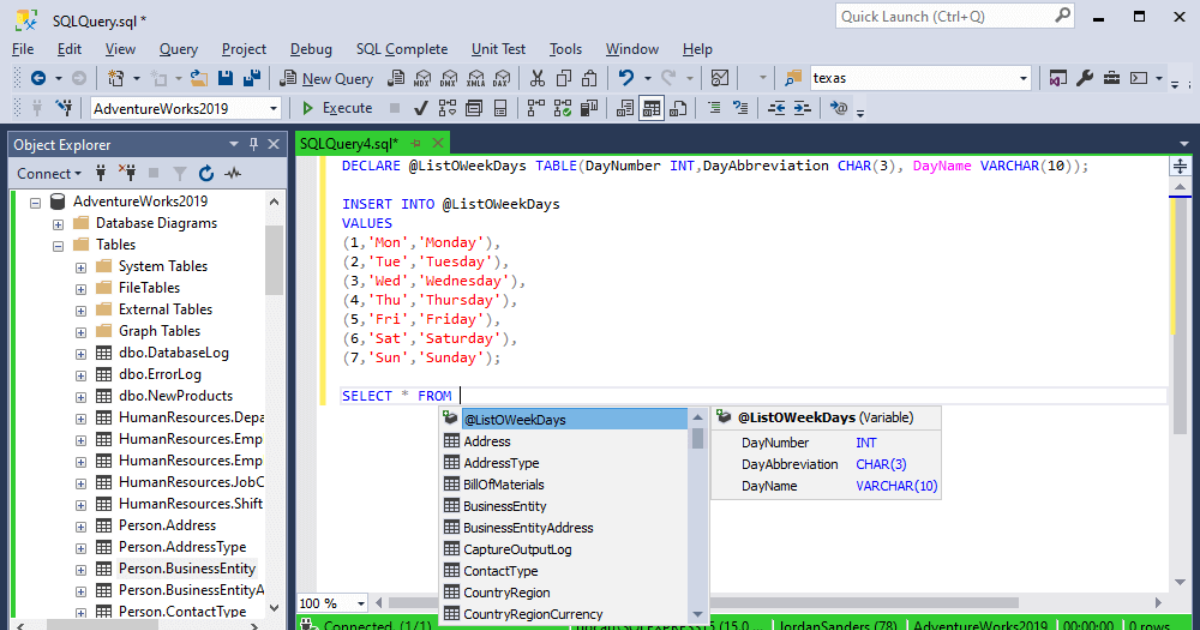Viewport: 1200px width, 630px height.
Task: Open the Connect dropdown in Object Explorer
Action: click(48, 173)
